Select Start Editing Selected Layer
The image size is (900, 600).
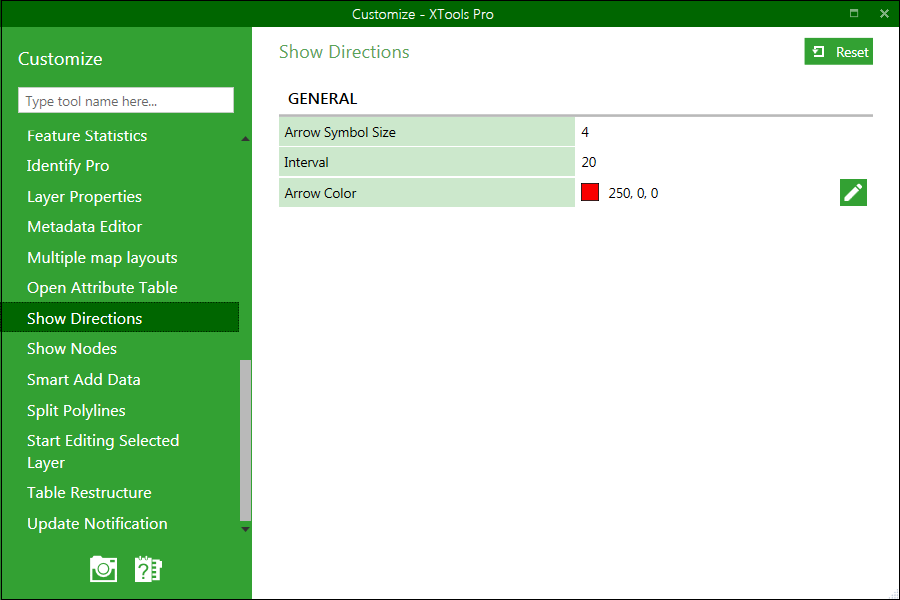103,451
